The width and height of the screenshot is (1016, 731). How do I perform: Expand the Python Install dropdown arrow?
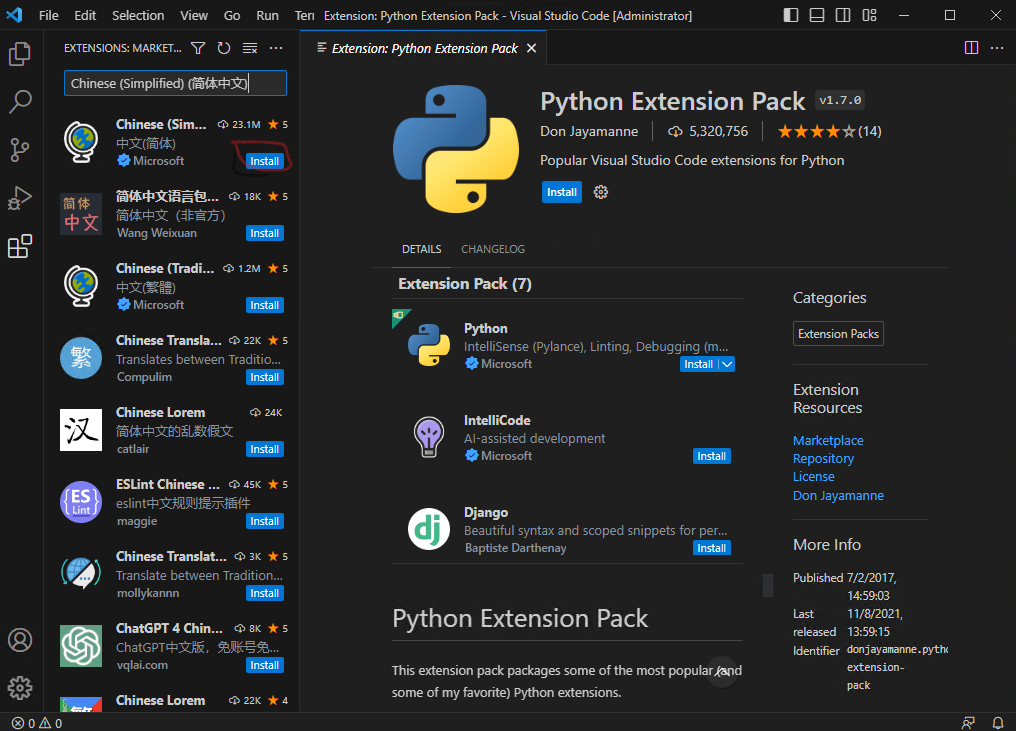click(x=727, y=364)
